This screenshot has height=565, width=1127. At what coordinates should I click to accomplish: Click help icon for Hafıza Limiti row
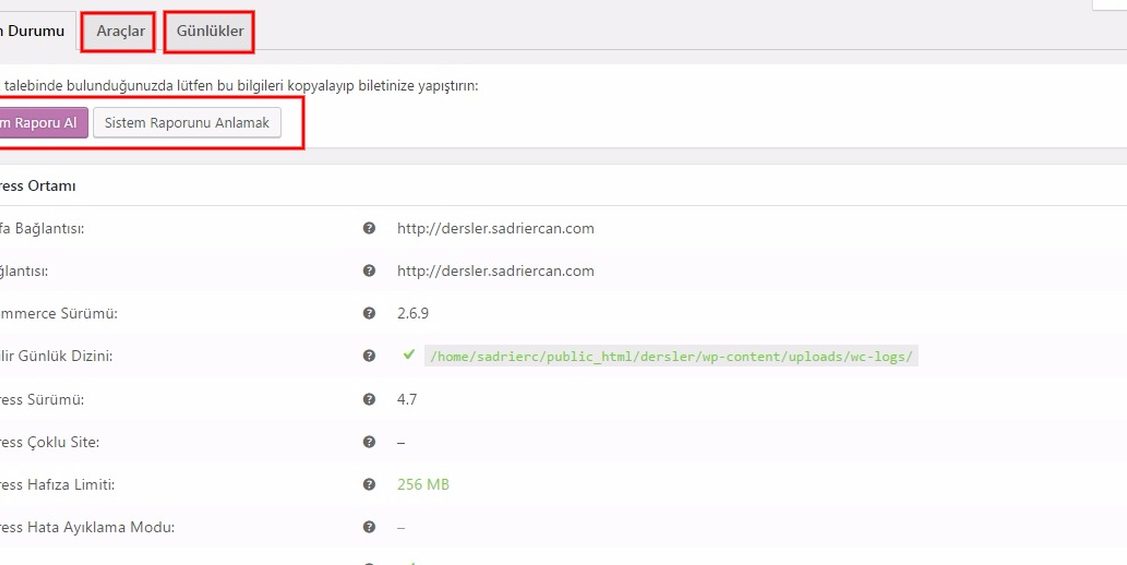point(369,484)
